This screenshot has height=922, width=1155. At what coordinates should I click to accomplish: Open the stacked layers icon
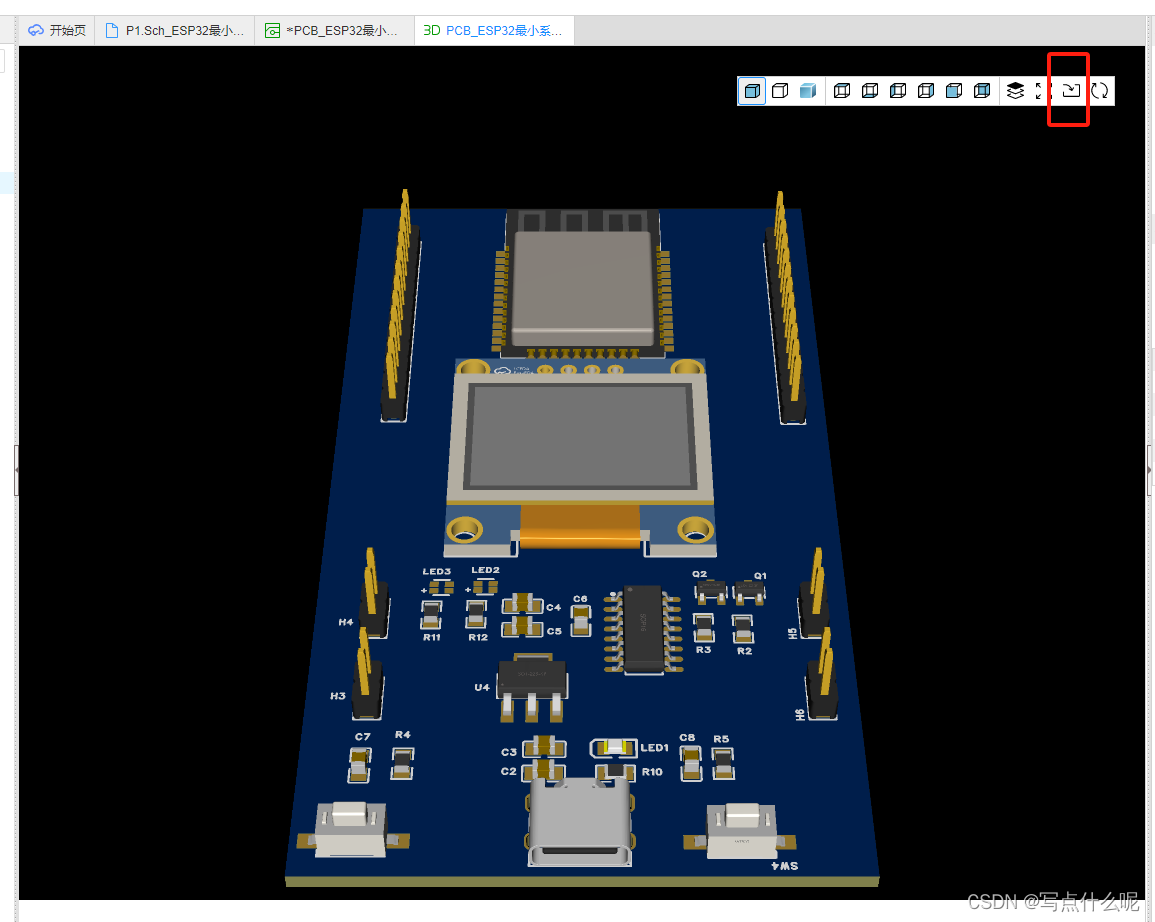click(x=1015, y=91)
